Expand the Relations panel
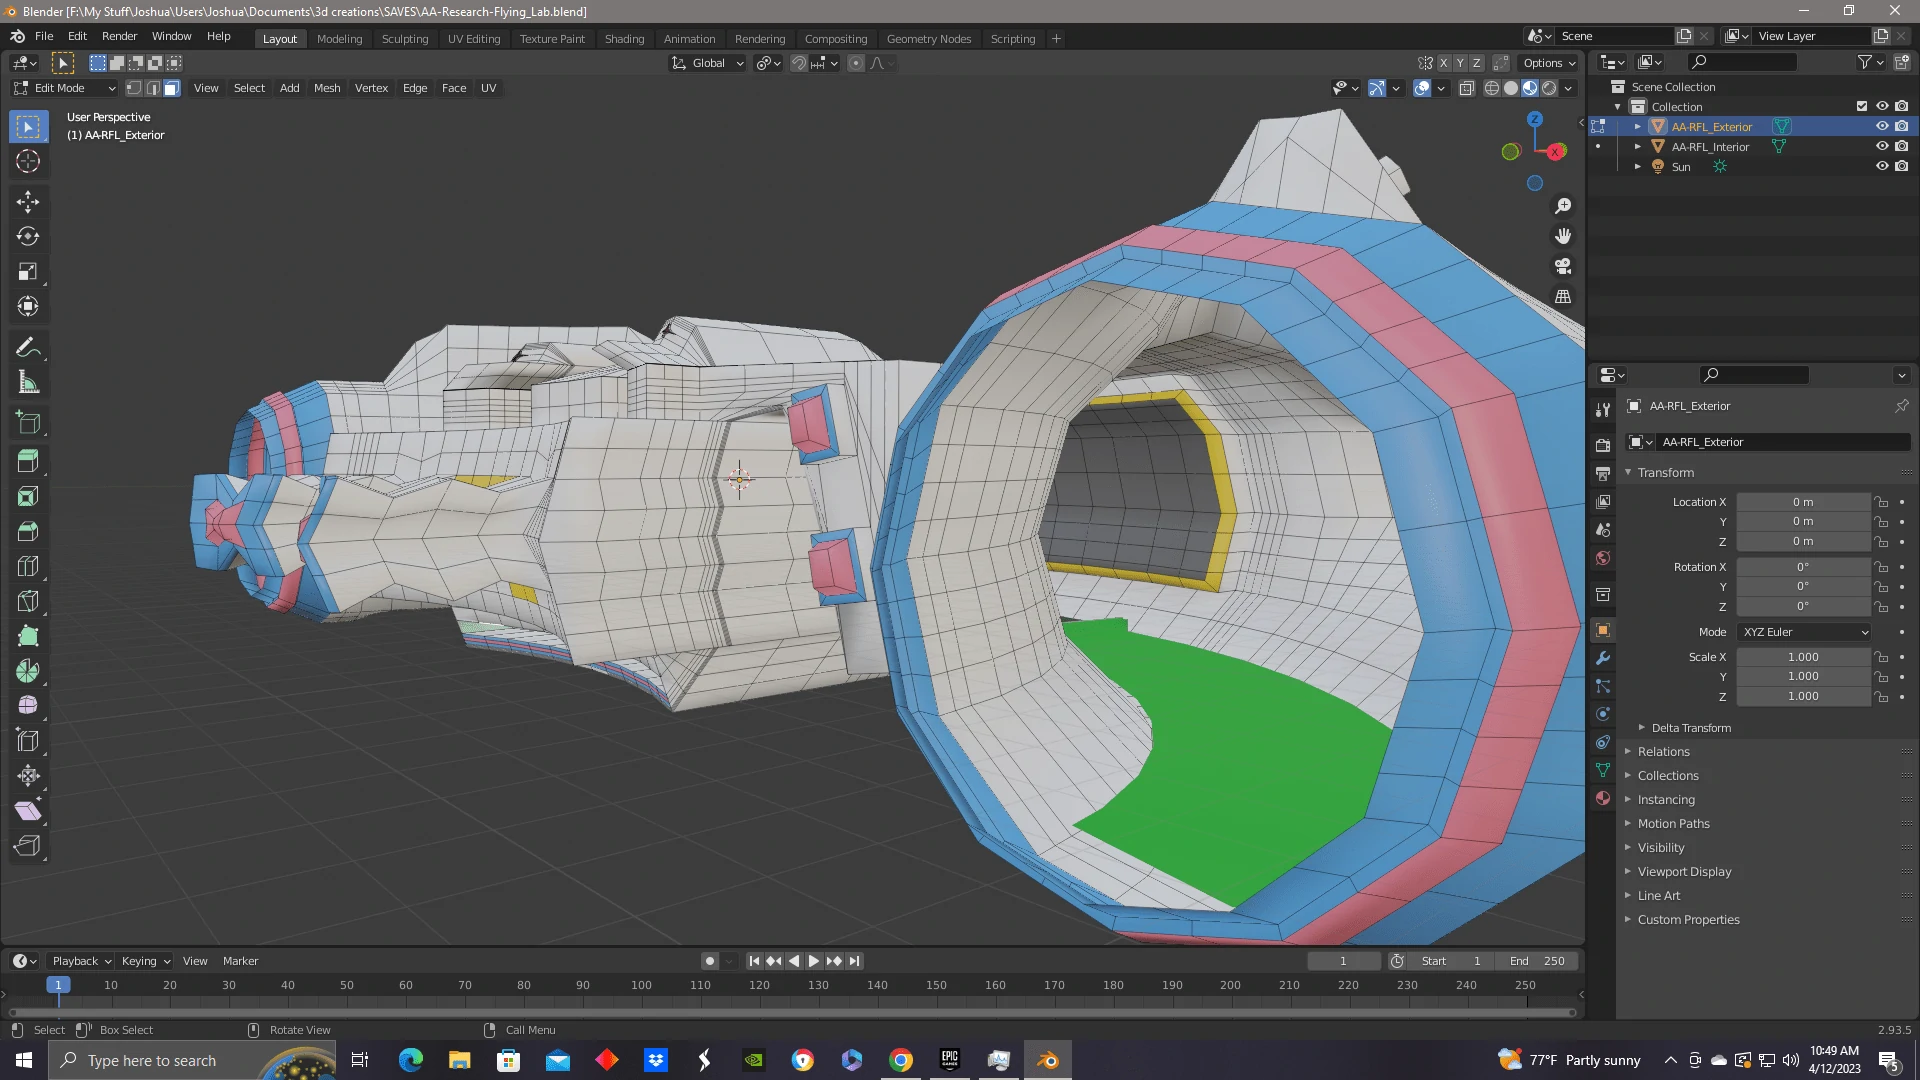 (x=1663, y=752)
